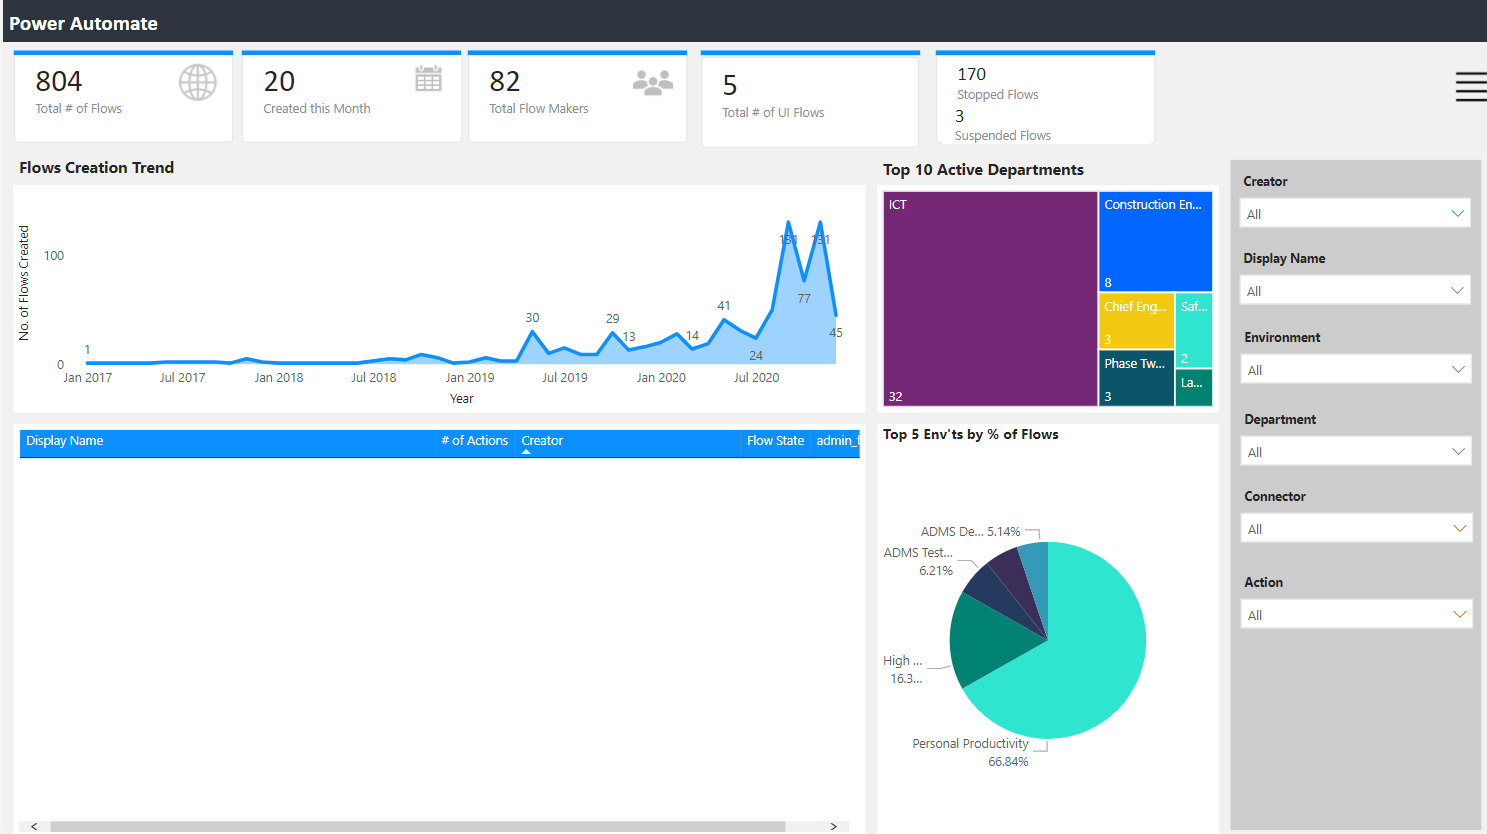
Task: Click the right arrow of the table scrollbar
Action: [833, 826]
